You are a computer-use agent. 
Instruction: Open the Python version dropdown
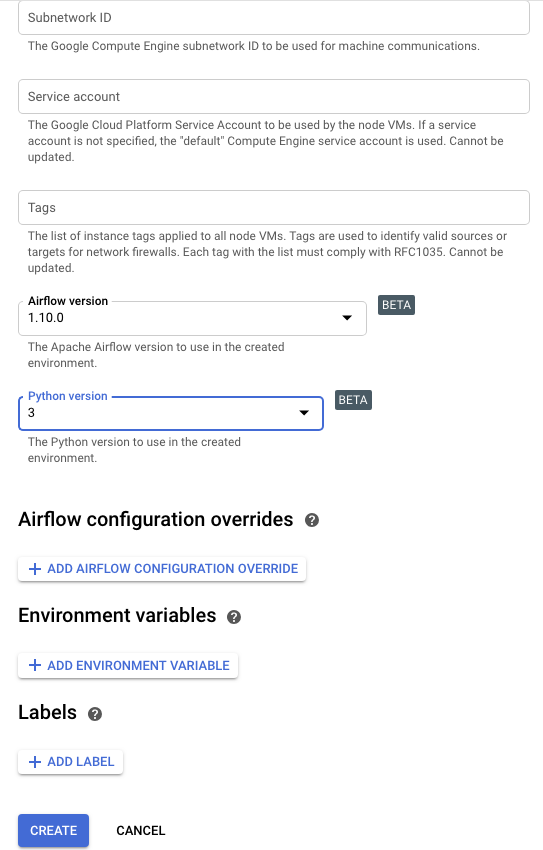[171, 413]
